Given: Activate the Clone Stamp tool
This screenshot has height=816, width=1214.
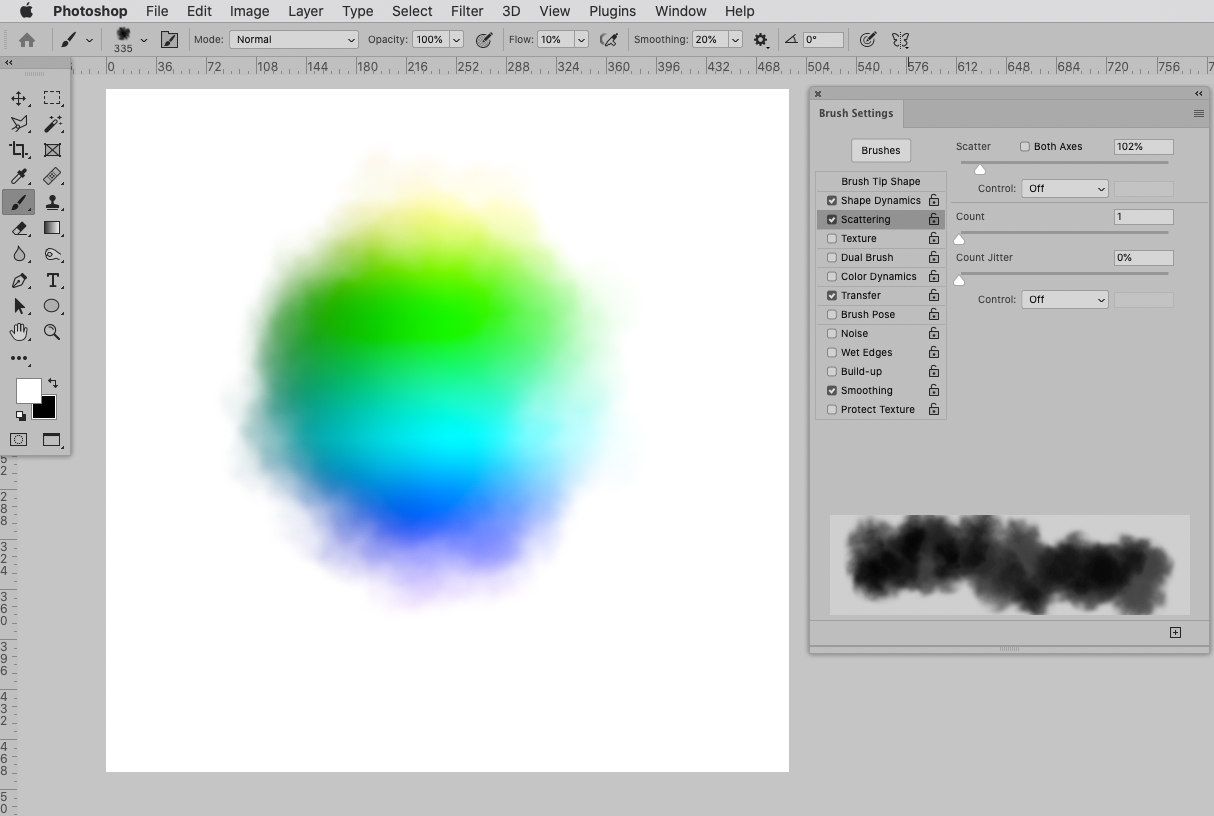Looking at the screenshot, I should click(x=53, y=202).
